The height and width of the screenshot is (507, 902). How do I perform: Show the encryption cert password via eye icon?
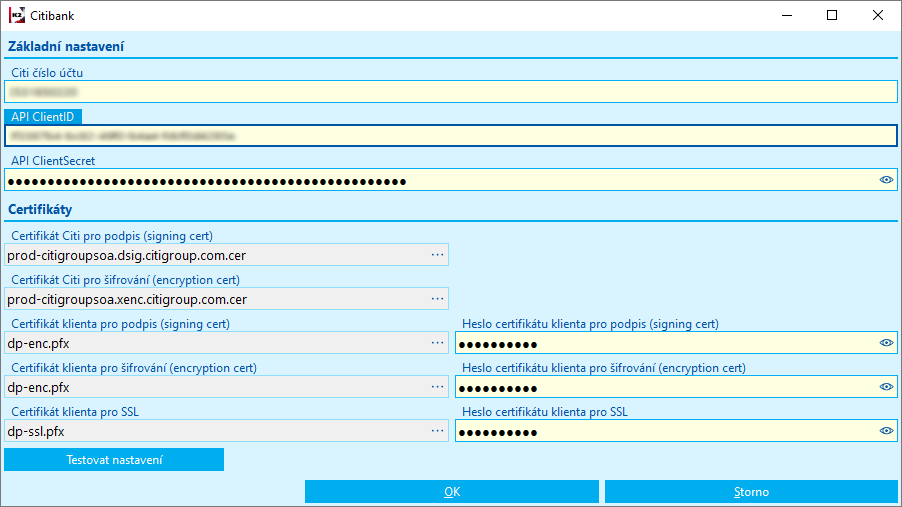tap(886, 387)
